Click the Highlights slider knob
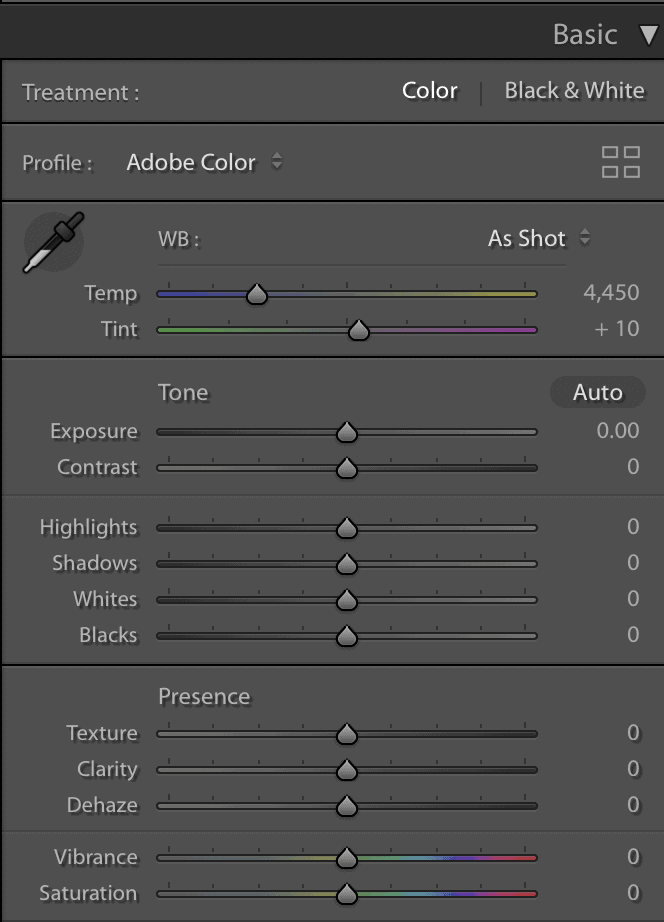 coord(347,528)
